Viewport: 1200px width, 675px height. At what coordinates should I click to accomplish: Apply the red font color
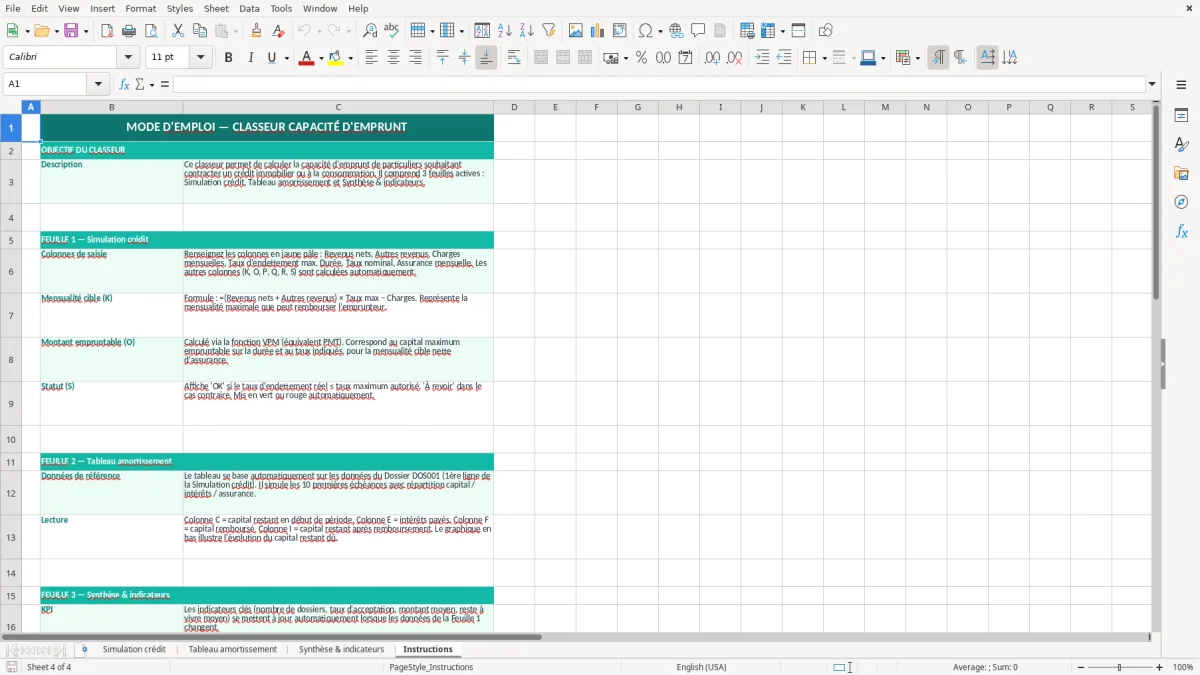[306, 58]
